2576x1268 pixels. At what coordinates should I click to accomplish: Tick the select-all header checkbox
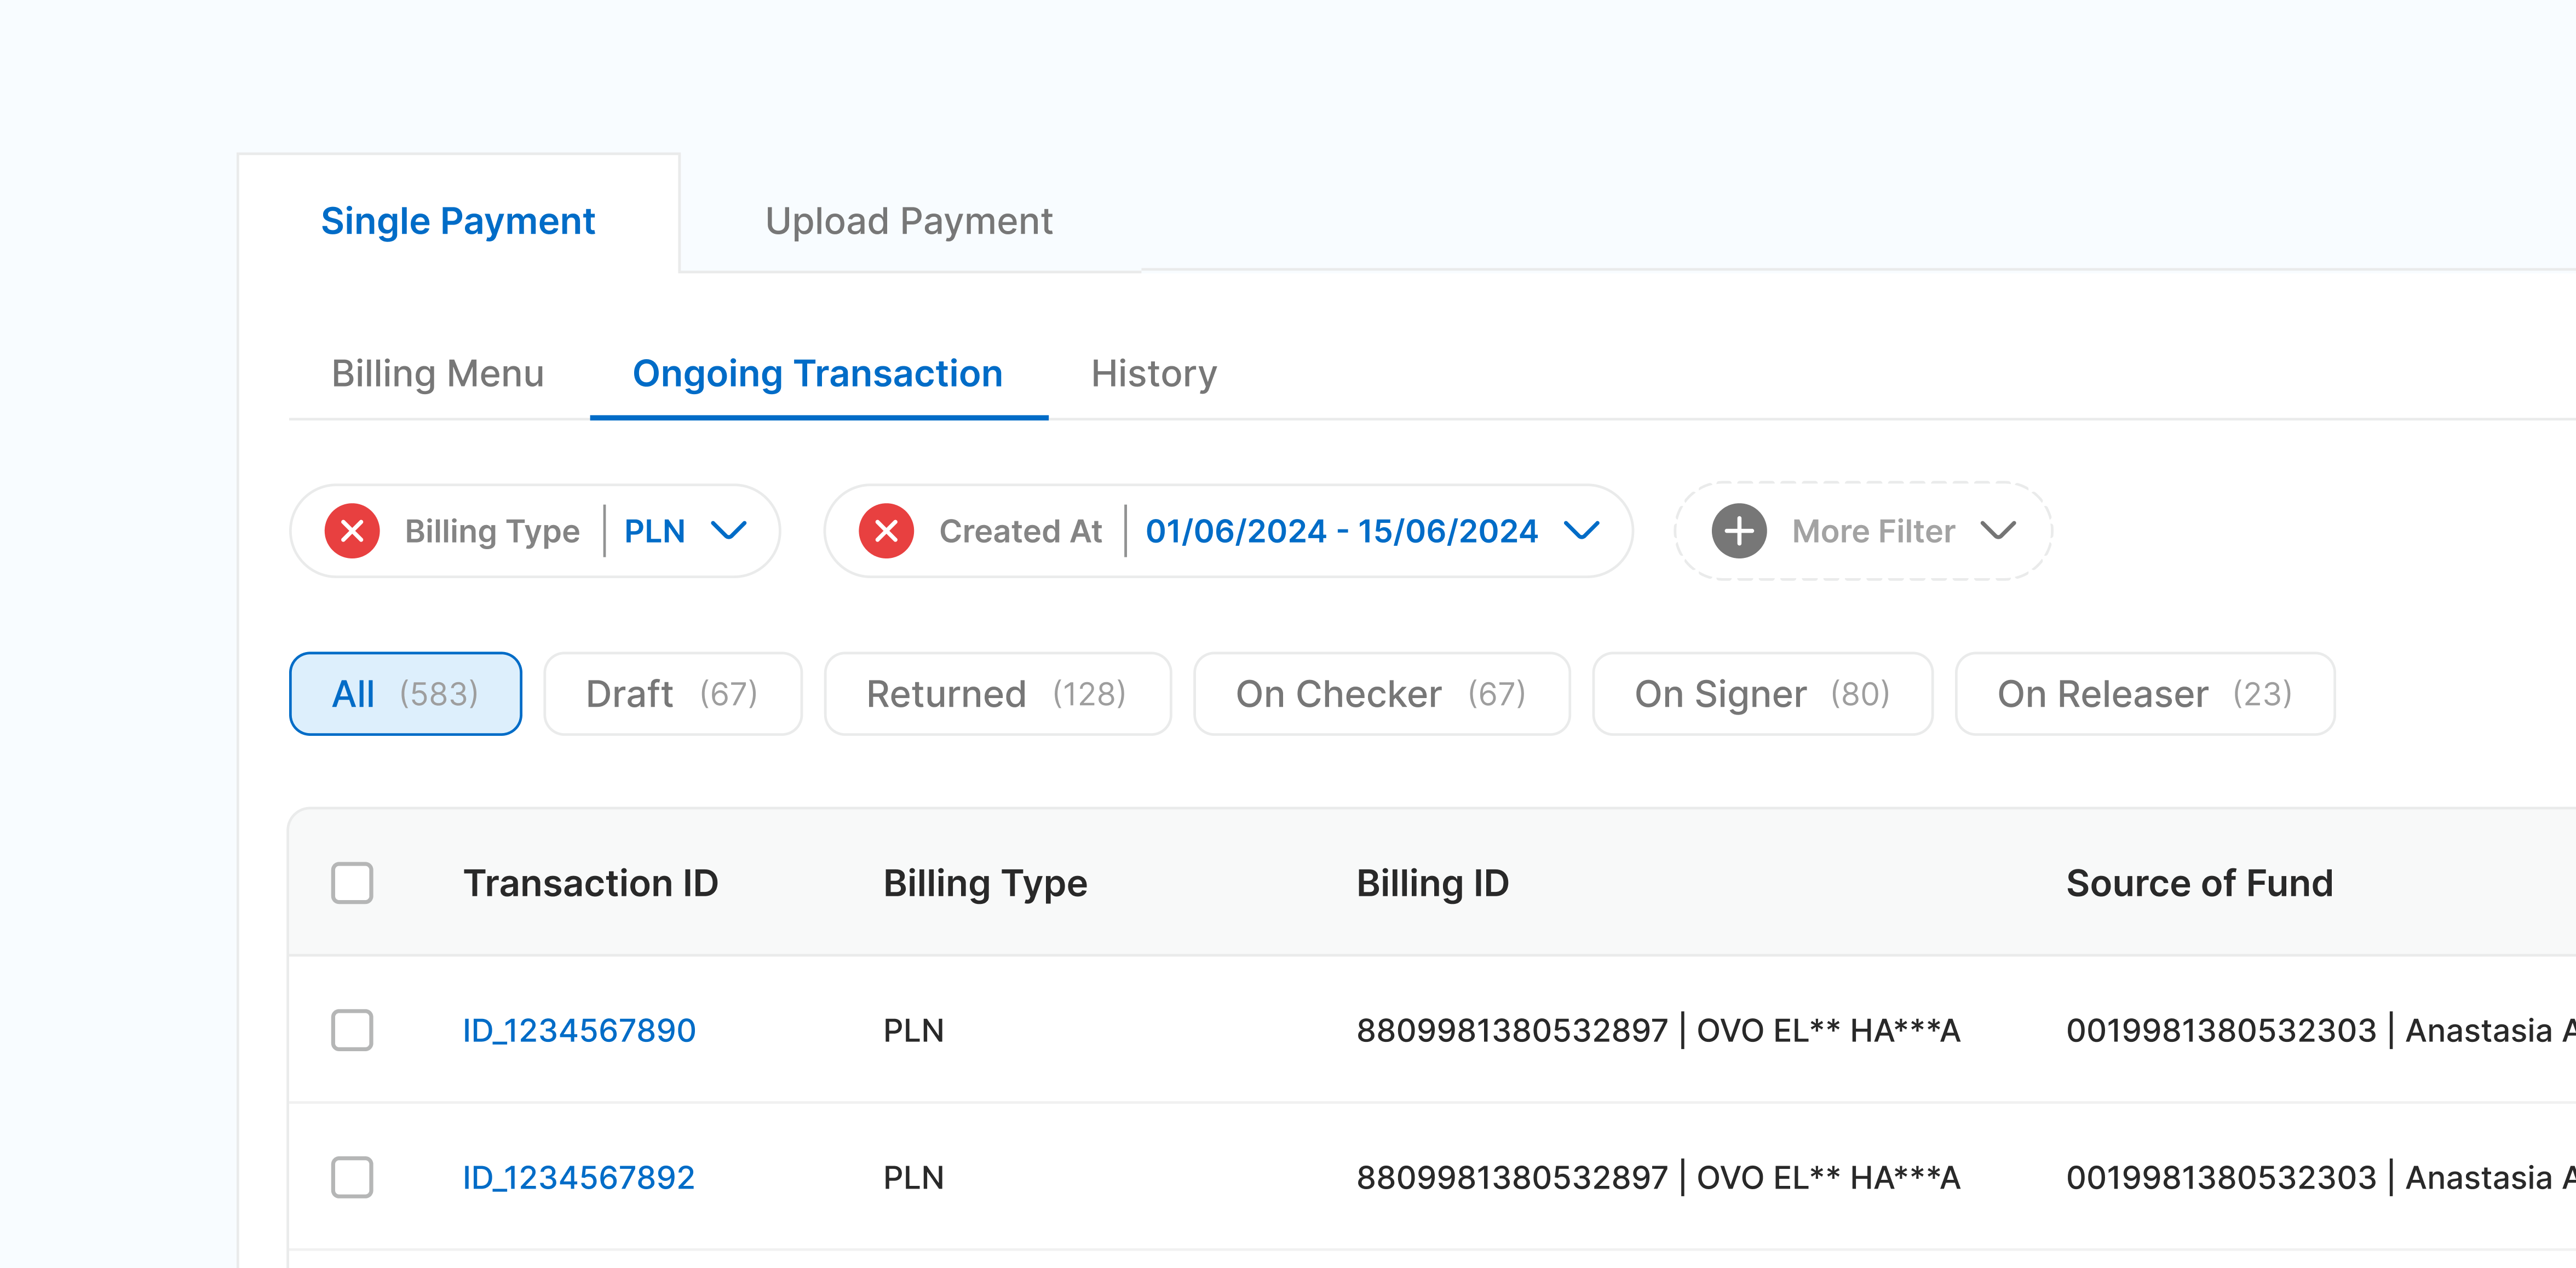352,883
